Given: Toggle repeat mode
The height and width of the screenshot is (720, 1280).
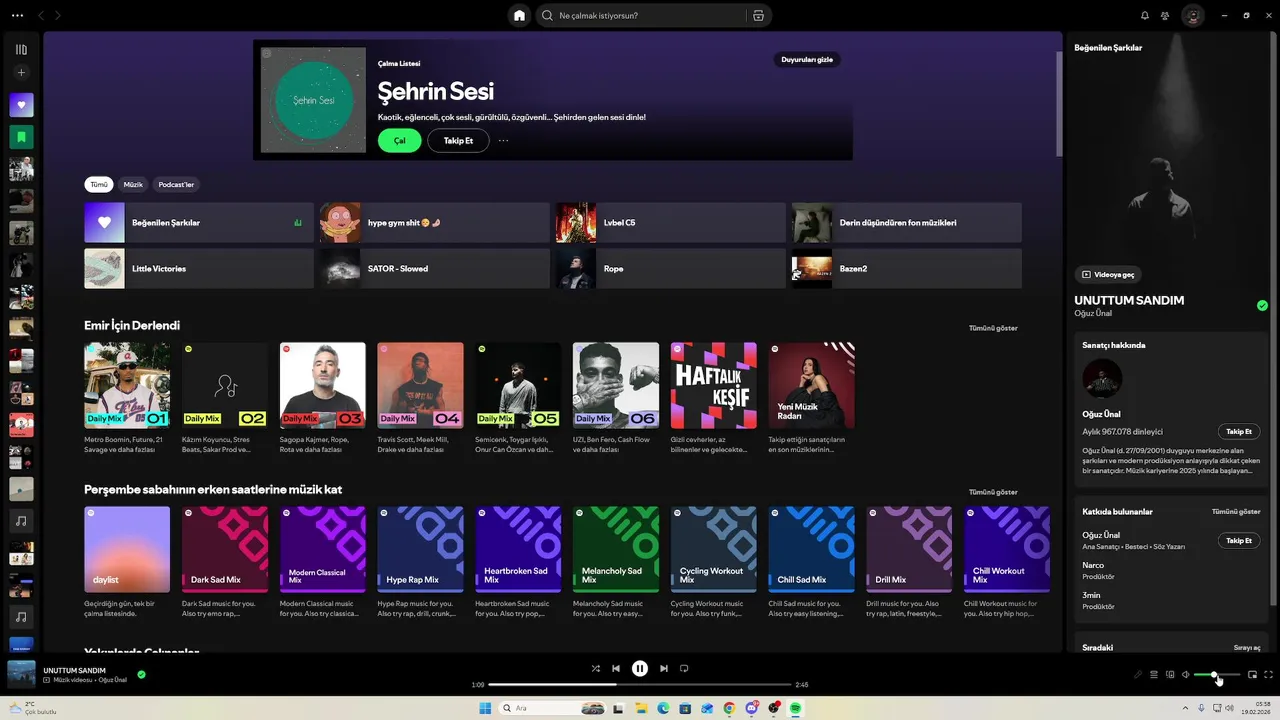Looking at the screenshot, I should click(x=684, y=669).
